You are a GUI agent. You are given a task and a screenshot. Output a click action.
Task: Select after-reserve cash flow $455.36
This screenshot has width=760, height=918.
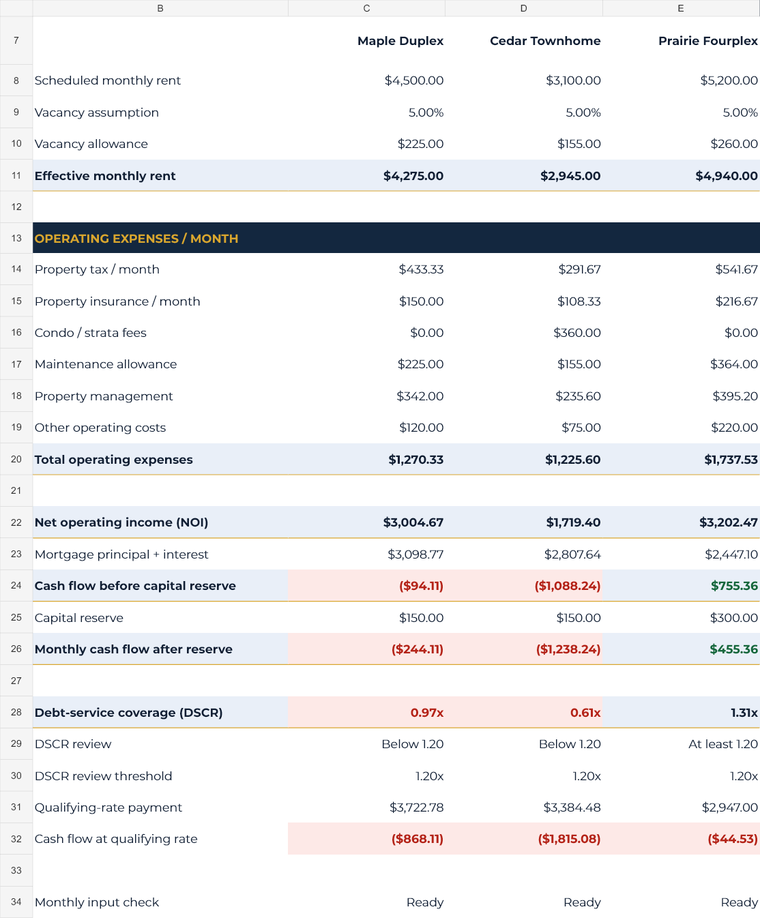coord(681,649)
